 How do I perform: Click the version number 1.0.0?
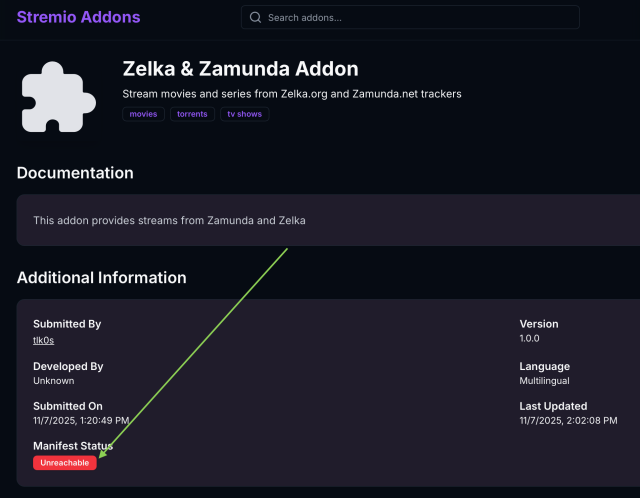tap(531, 340)
